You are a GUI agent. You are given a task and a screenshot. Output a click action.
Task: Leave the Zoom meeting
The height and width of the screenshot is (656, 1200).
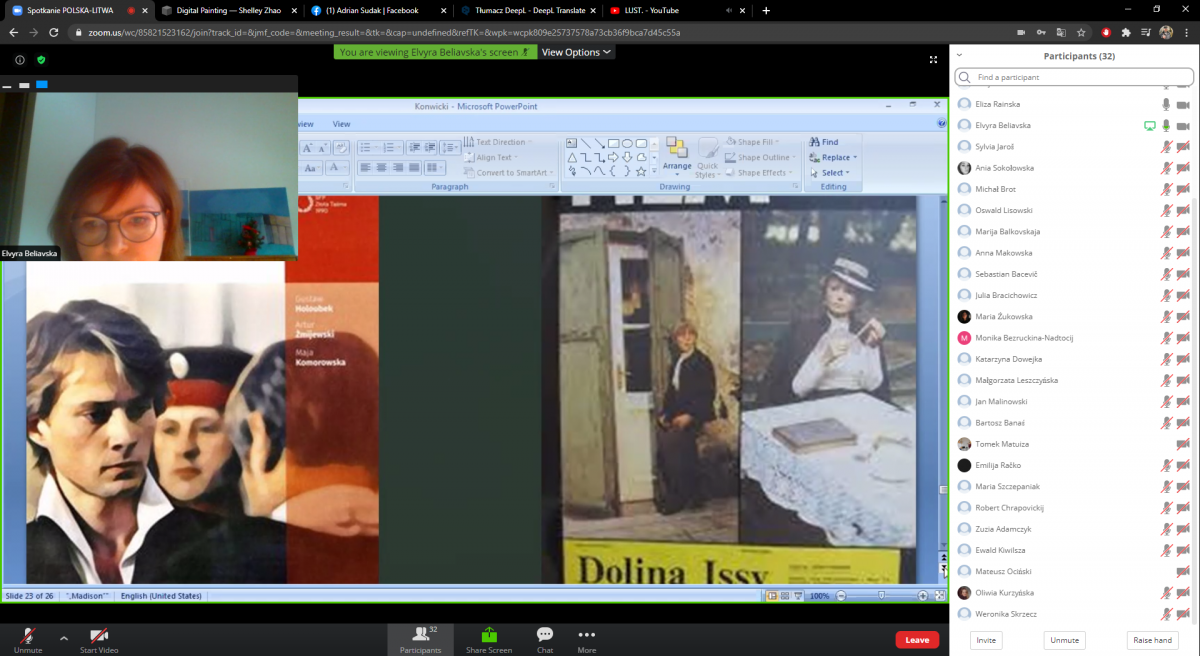(917, 640)
